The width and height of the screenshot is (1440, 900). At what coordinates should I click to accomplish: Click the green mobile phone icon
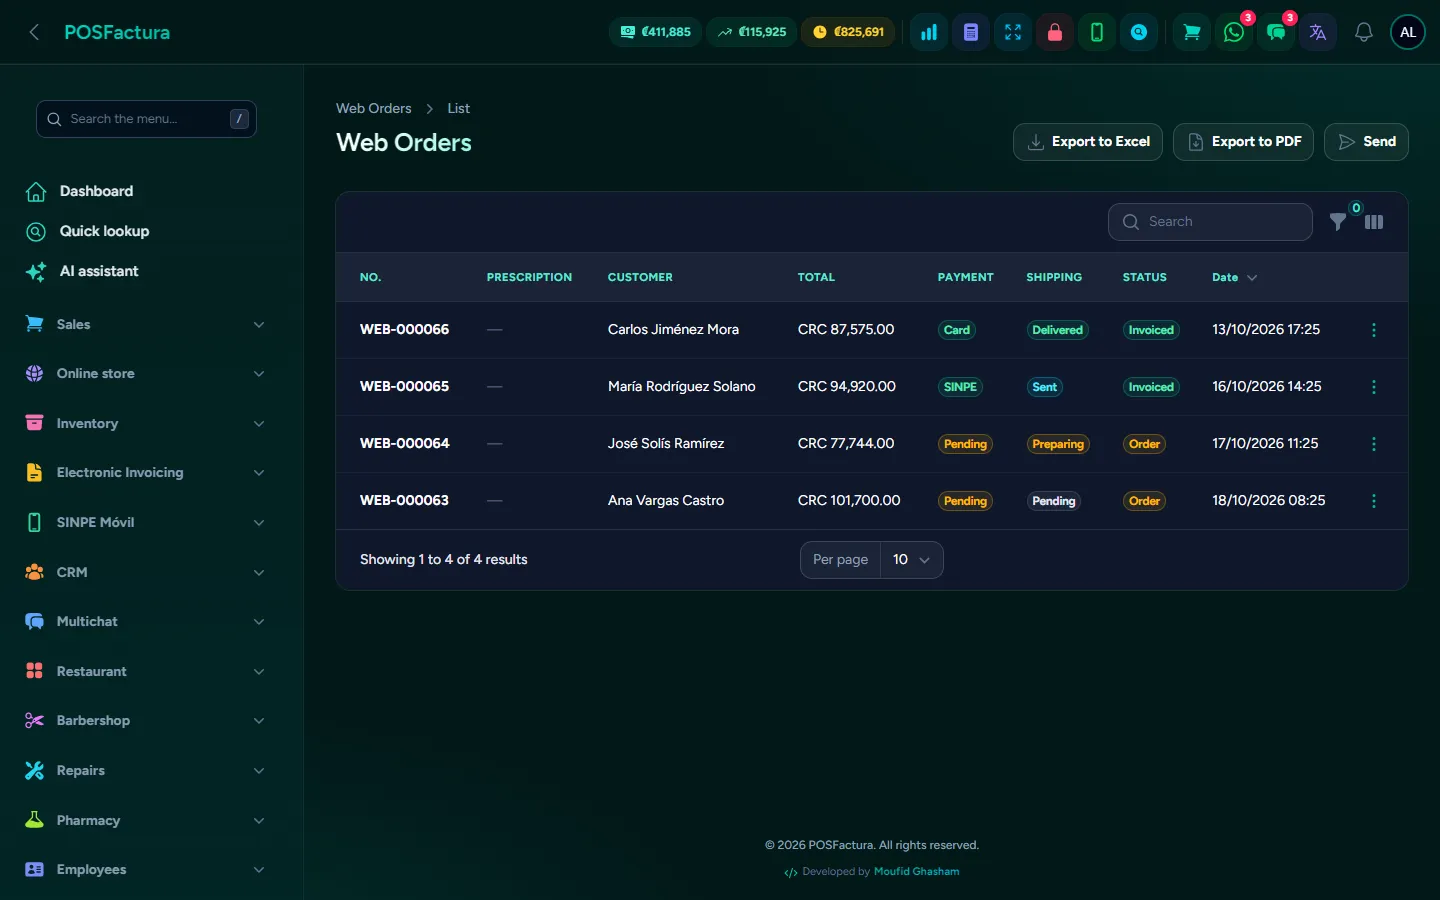[1097, 32]
